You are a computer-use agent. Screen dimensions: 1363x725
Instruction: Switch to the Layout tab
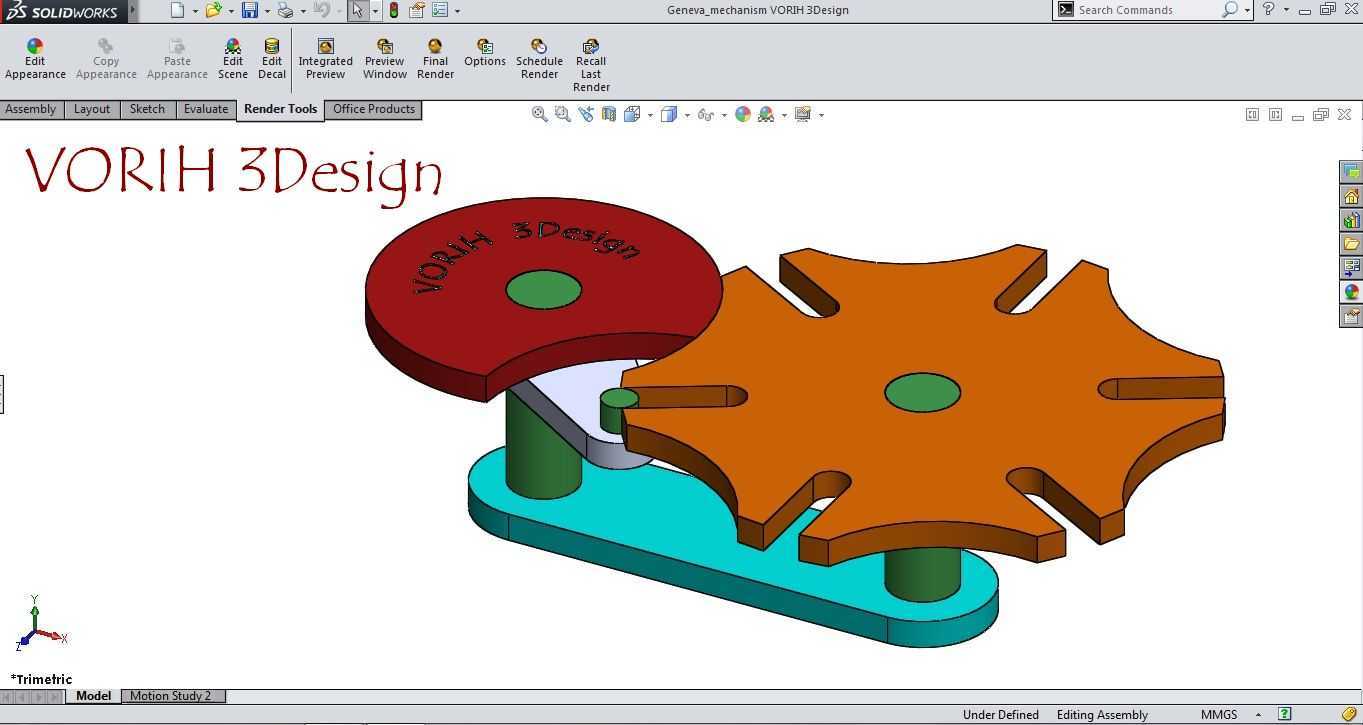pyautogui.click(x=92, y=109)
